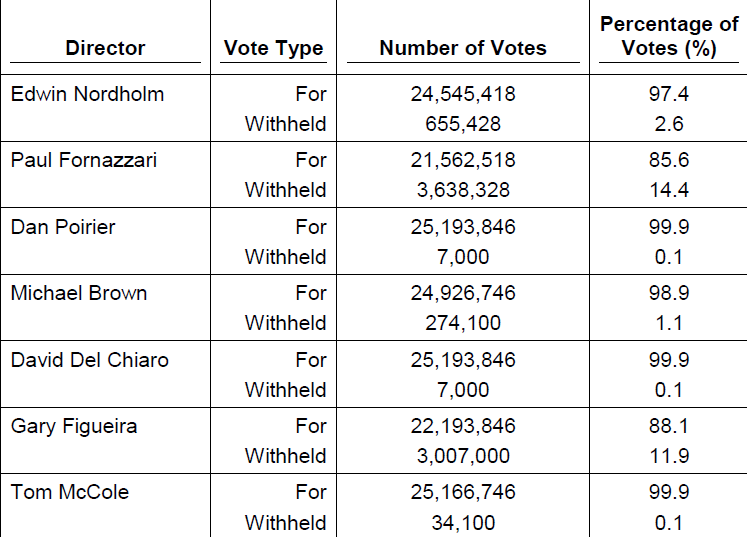Click the Vote Type column header
Image resolution: width=747 pixels, height=537 pixels.
coord(273,49)
